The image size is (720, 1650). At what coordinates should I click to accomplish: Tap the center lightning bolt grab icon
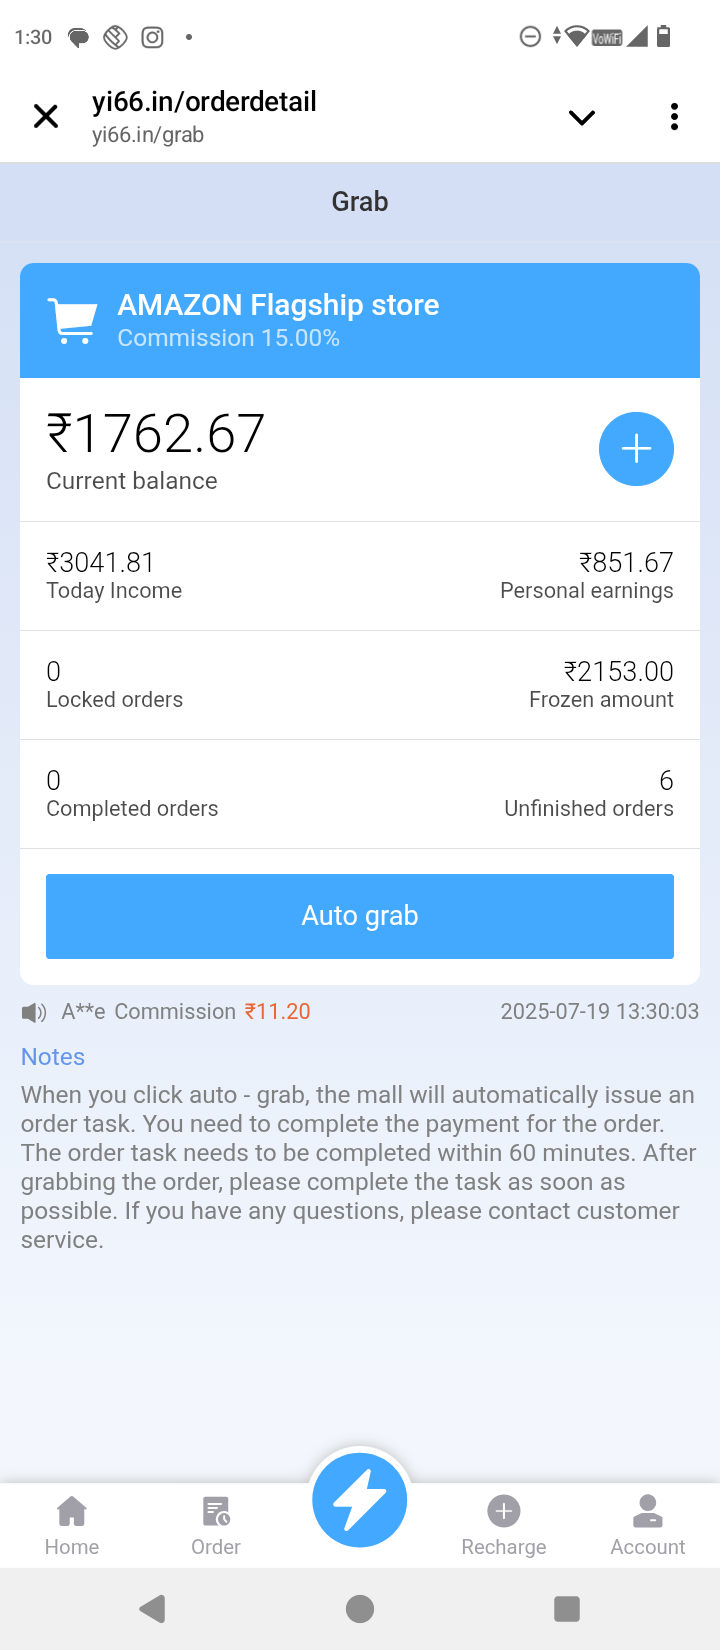point(360,1500)
